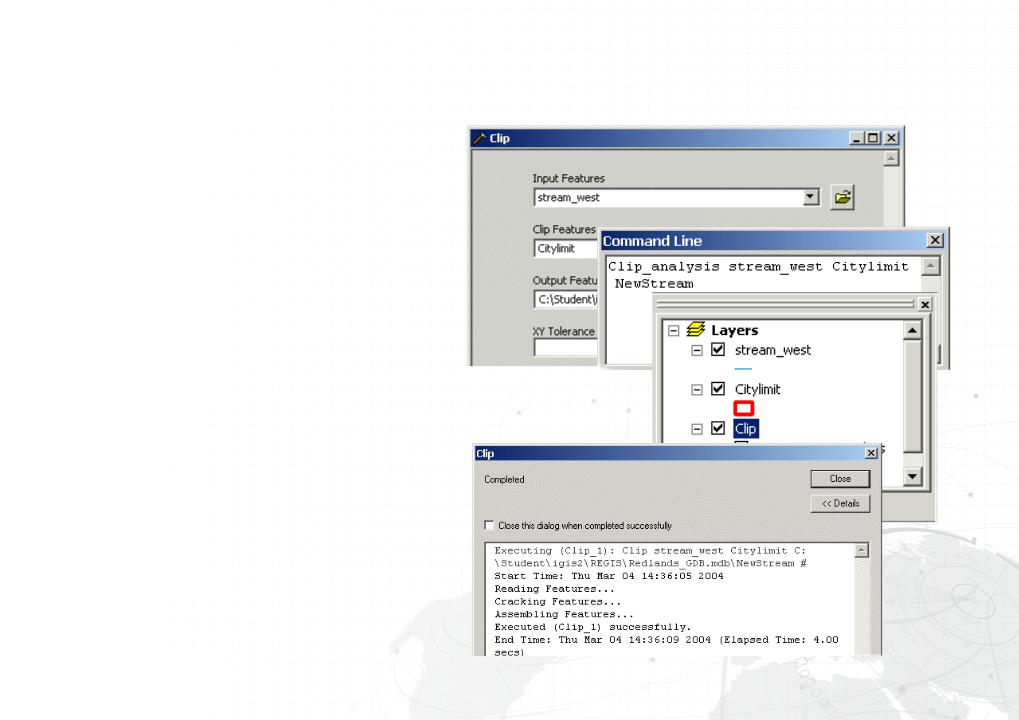
Task: Uncheck the Clip layer visibility checkbox
Action: [717, 428]
